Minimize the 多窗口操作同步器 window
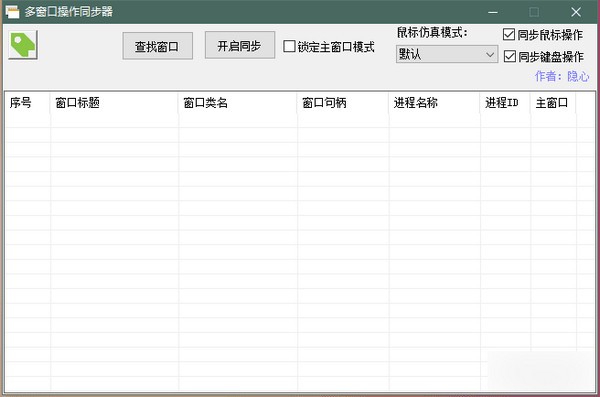The image size is (600, 397). coord(493,12)
